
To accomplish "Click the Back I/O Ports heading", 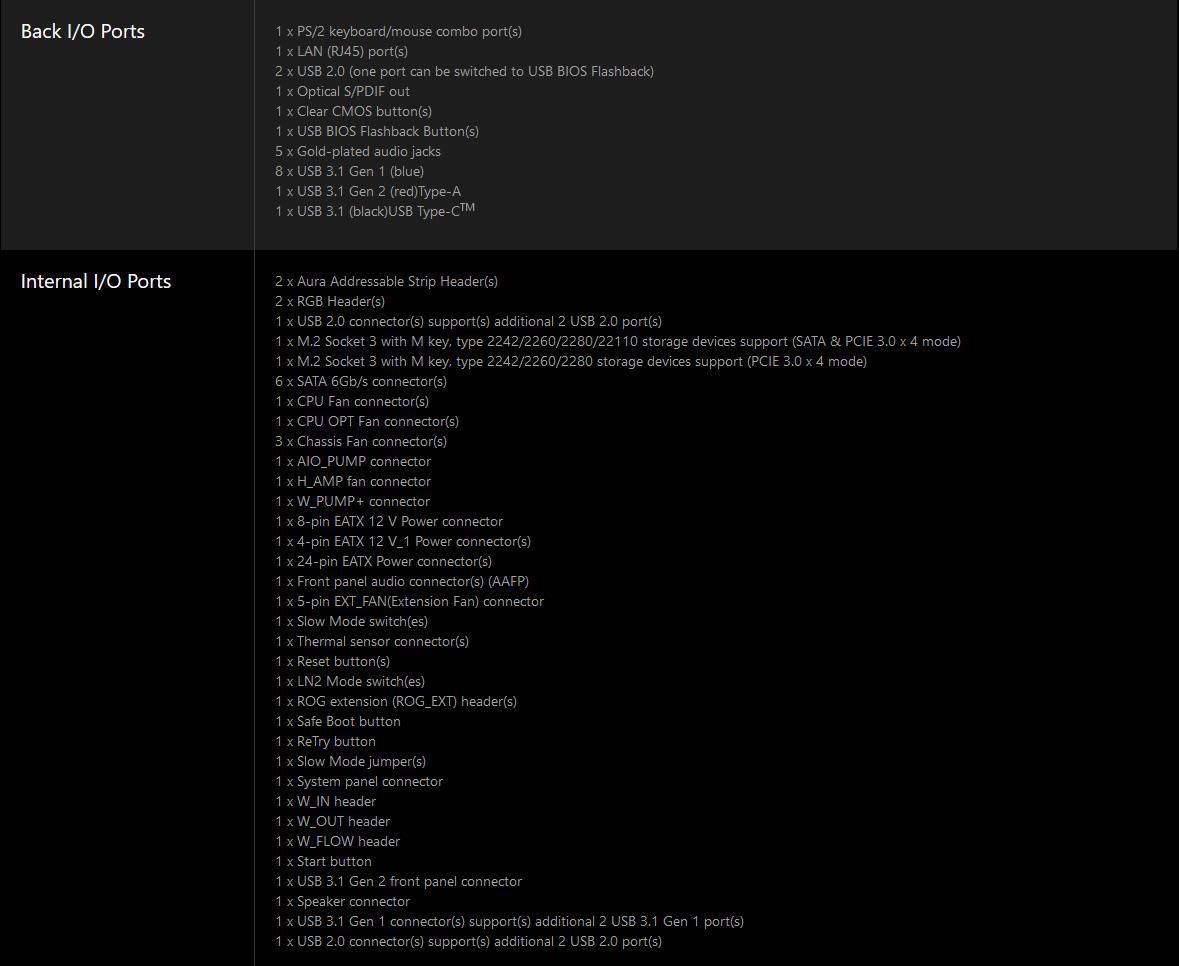I will [83, 32].
